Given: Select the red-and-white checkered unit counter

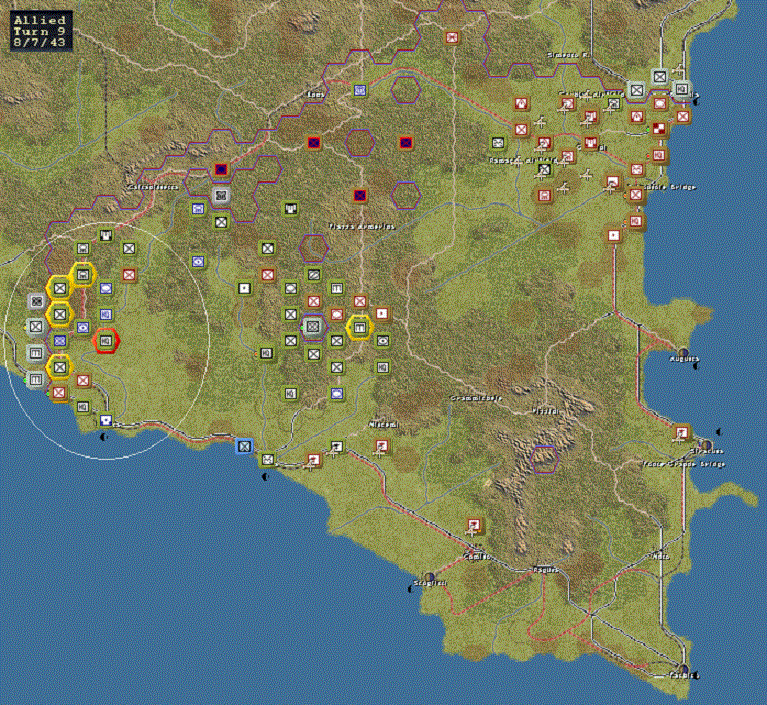Looking at the screenshot, I should (659, 129).
